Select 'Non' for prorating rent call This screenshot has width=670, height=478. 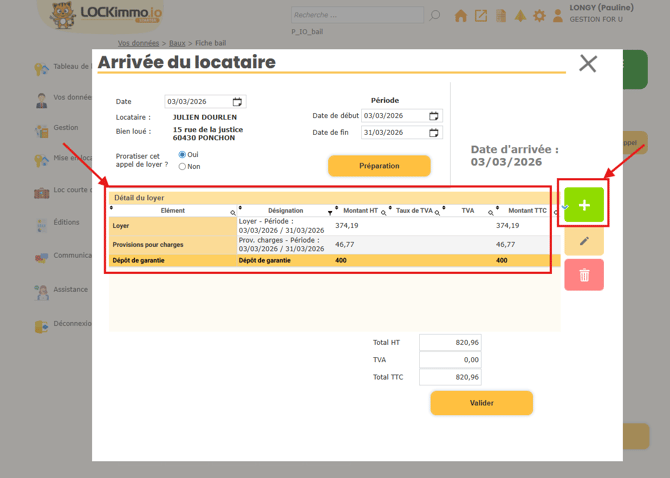pos(182,167)
